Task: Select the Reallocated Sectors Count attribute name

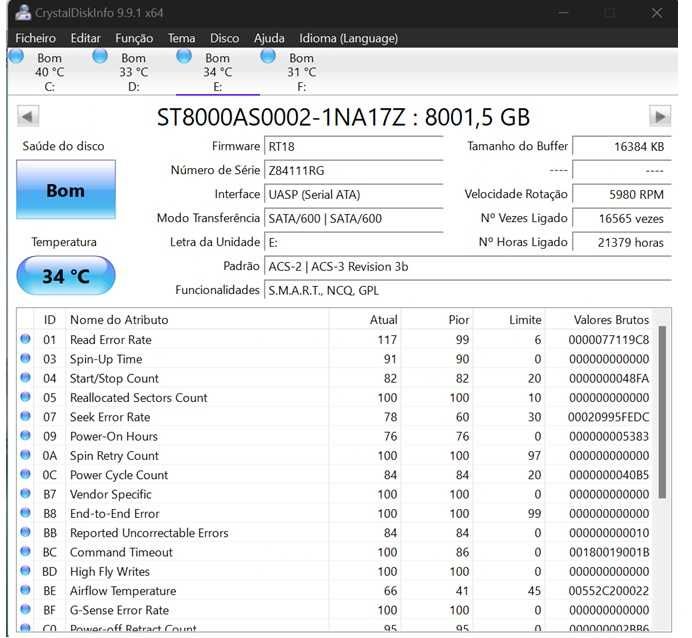Action: tap(139, 398)
